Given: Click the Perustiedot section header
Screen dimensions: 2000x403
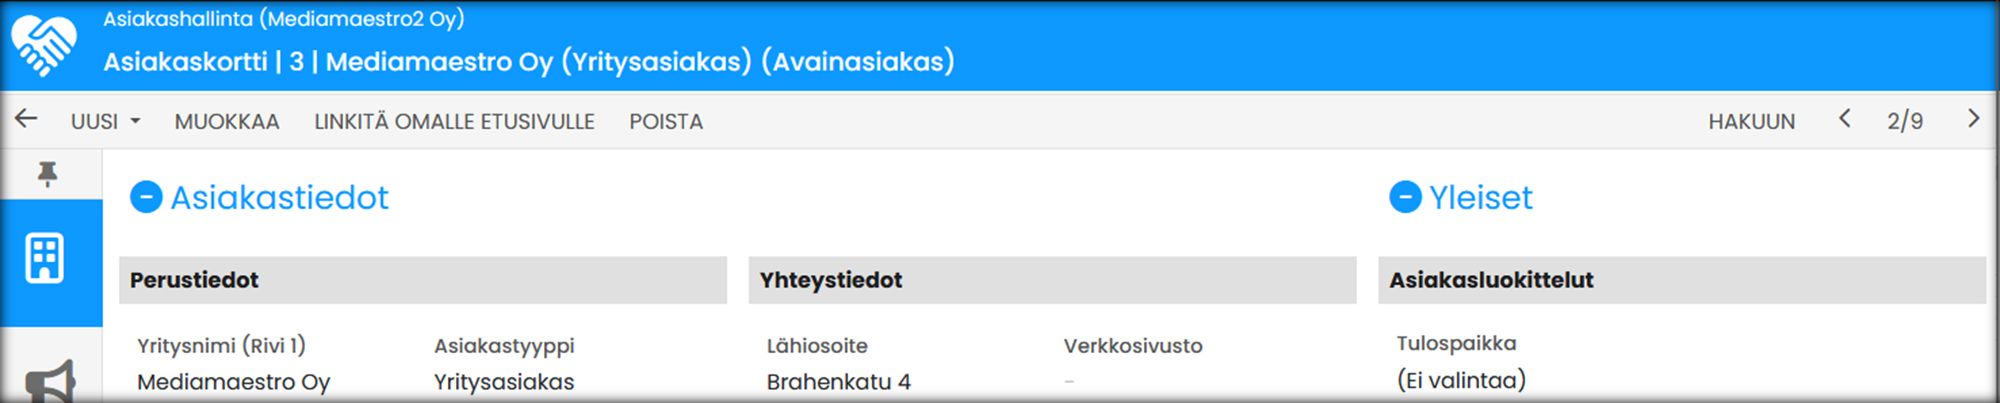Looking at the screenshot, I should coord(195,280).
